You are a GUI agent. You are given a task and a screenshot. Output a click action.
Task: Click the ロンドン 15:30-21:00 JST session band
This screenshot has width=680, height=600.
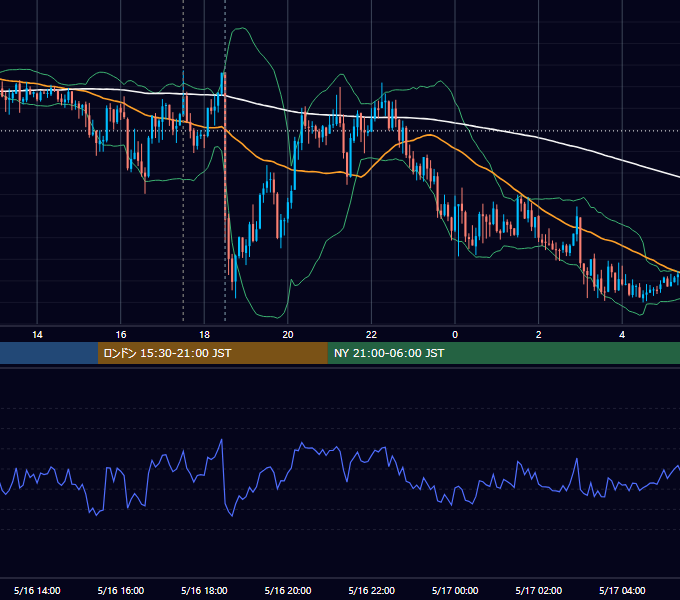pyautogui.click(x=212, y=353)
